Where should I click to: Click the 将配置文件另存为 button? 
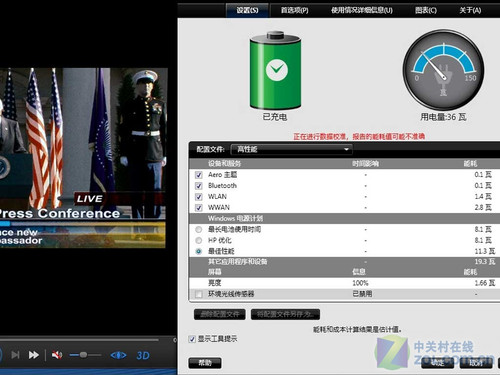click(285, 314)
